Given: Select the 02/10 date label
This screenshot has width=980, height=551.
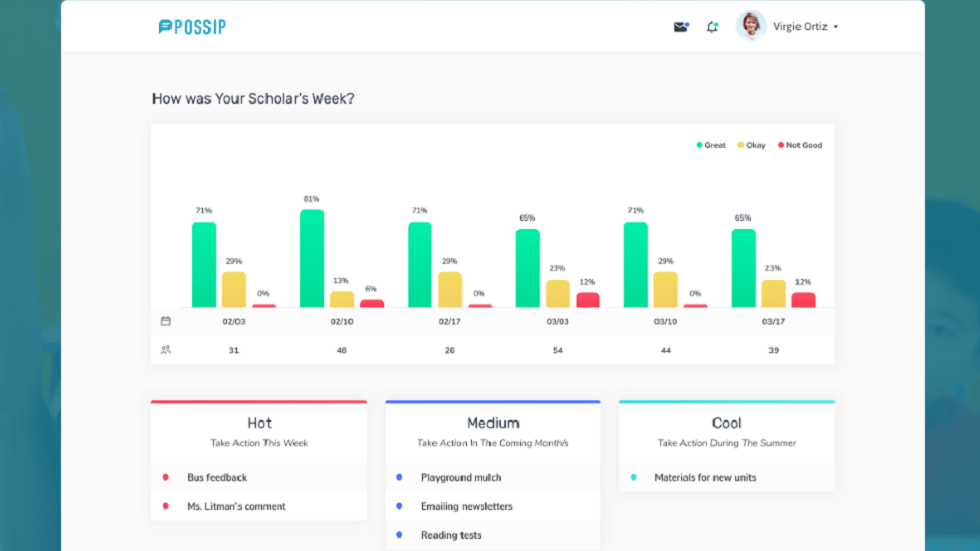Looking at the screenshot, I should click(x=342, y=322).
